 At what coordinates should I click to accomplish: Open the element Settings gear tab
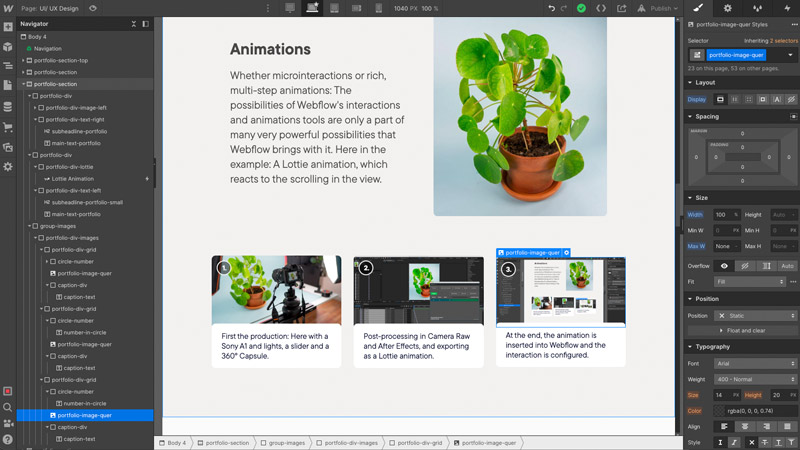point(727,8)
